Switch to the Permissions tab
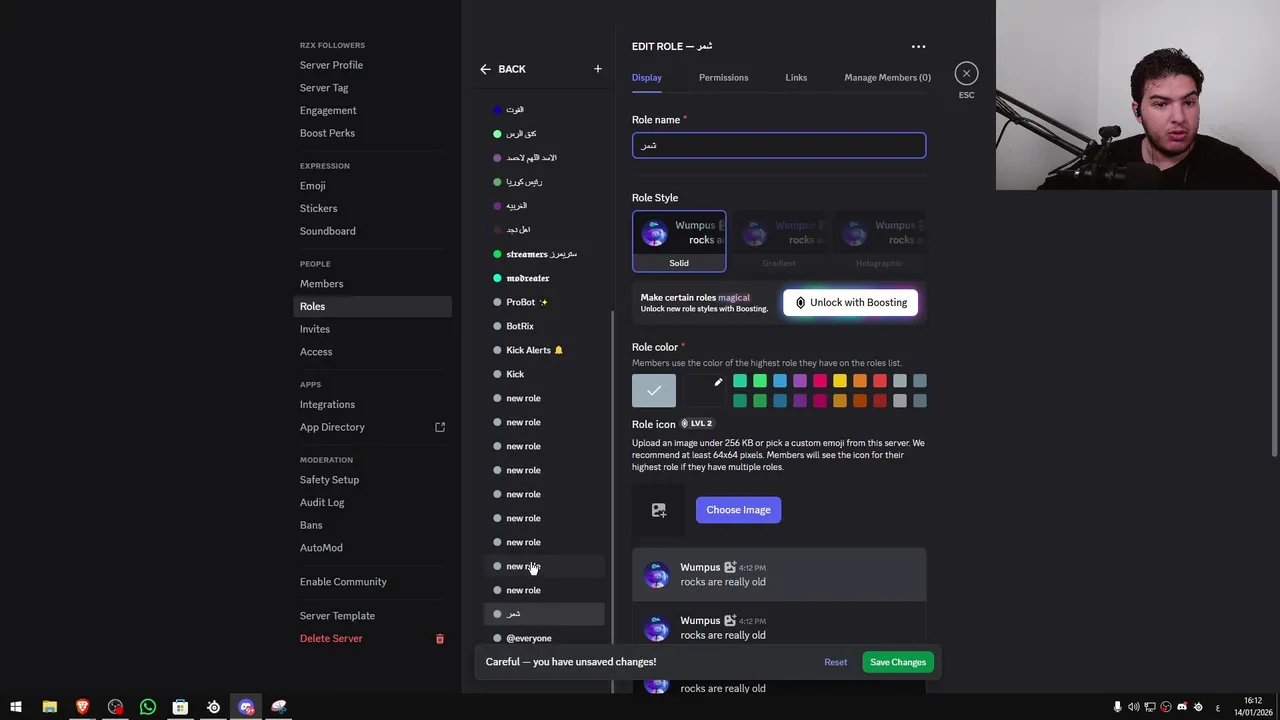Image resolution: width=1280 pixels, height=720 pixels. click(x=723, y=77)
